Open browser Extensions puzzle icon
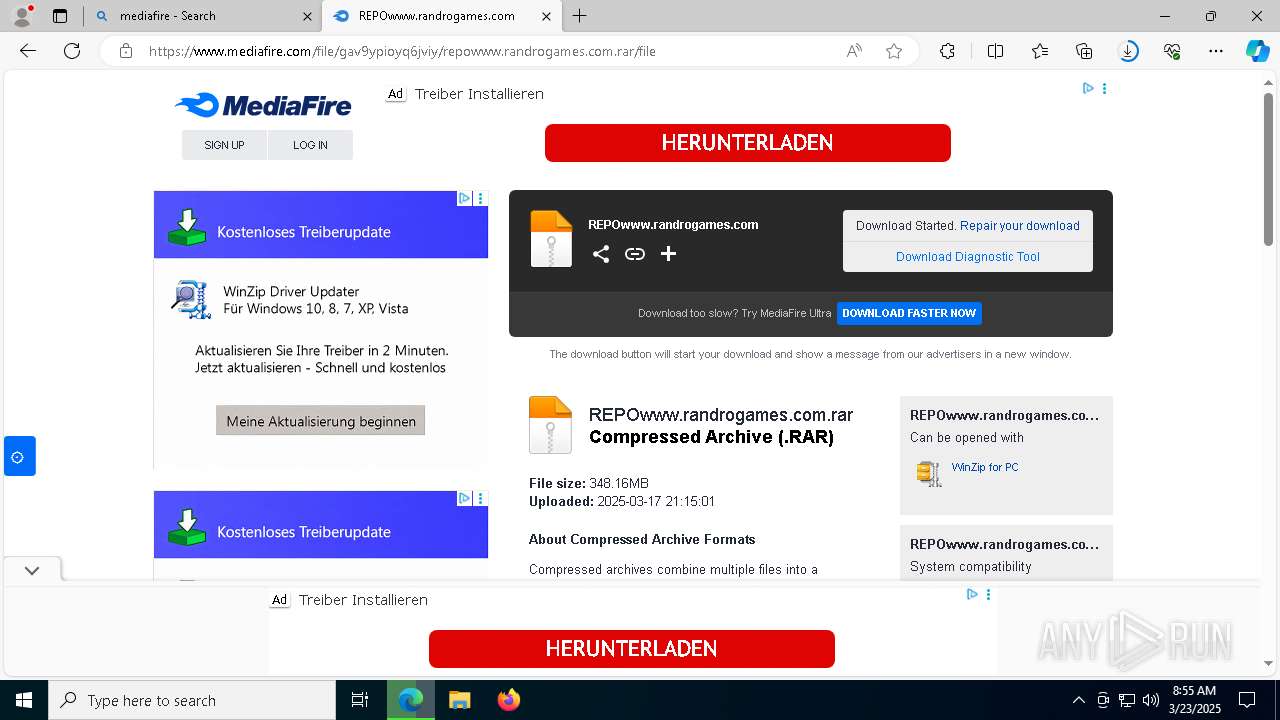1280x720 pixels. pyautogui.click(x=947, y=51)
